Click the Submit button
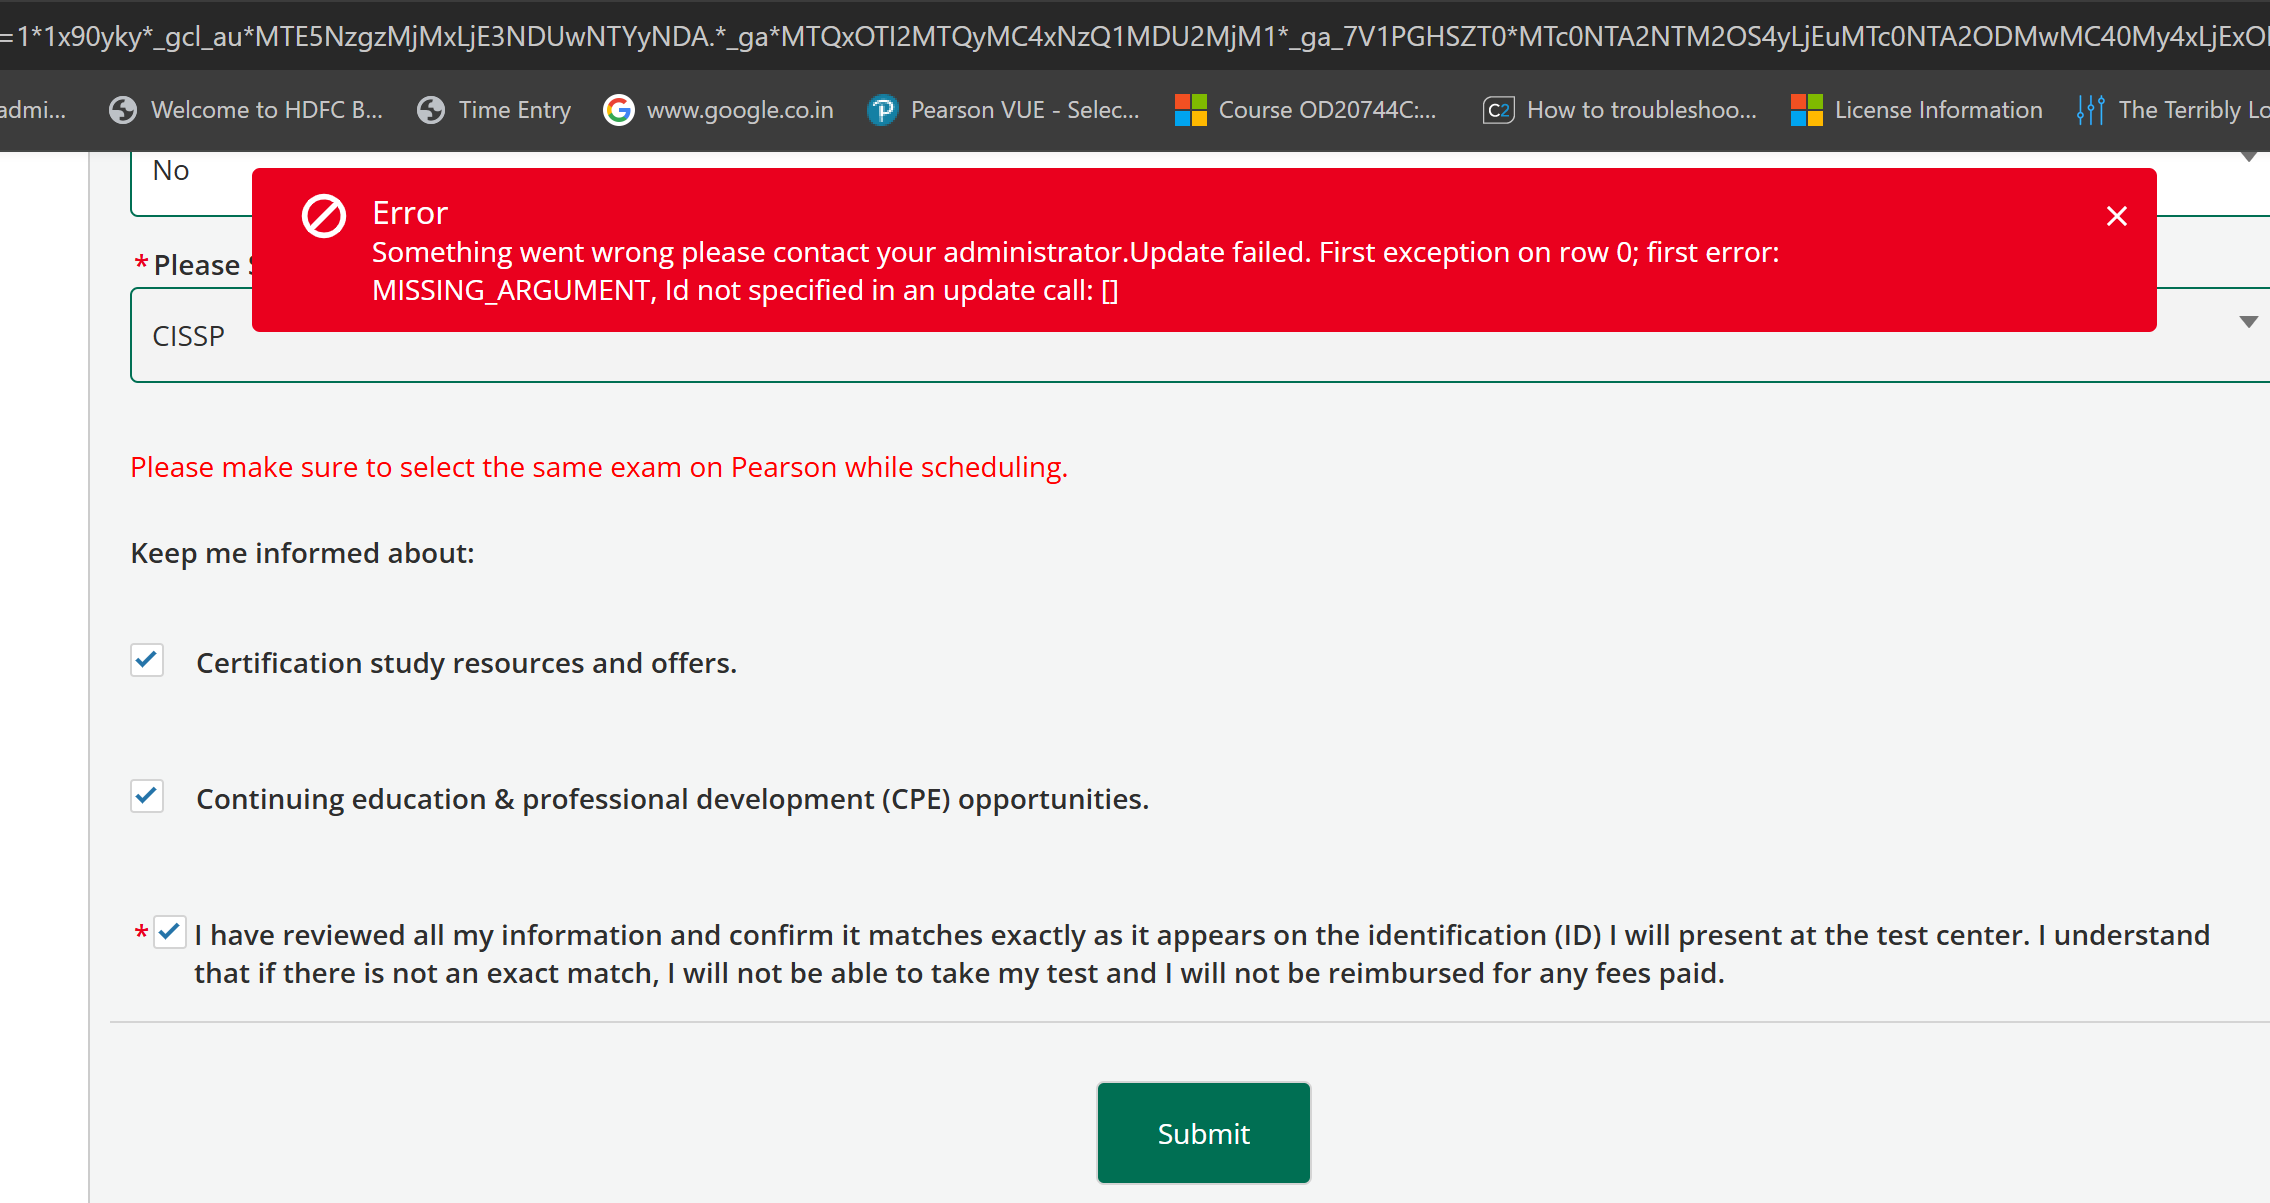The width and height of the screenshot is (2270, 1203). [1203, 1132]
